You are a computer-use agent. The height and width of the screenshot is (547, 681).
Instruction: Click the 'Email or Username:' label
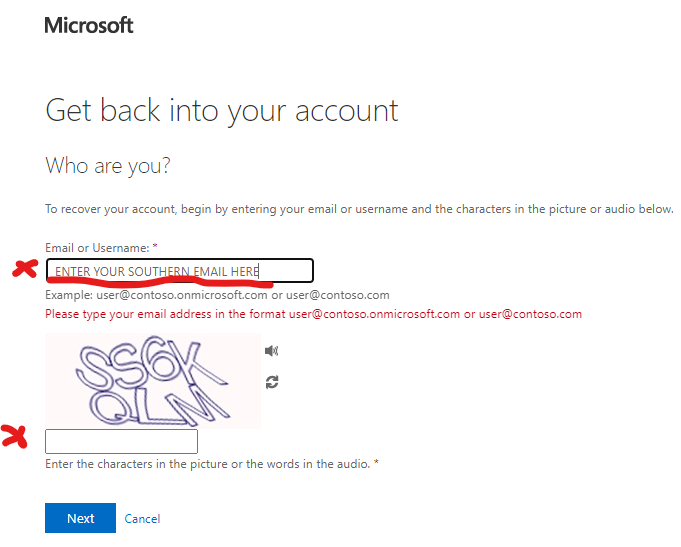pyautogui.click(x=97, y=247)
